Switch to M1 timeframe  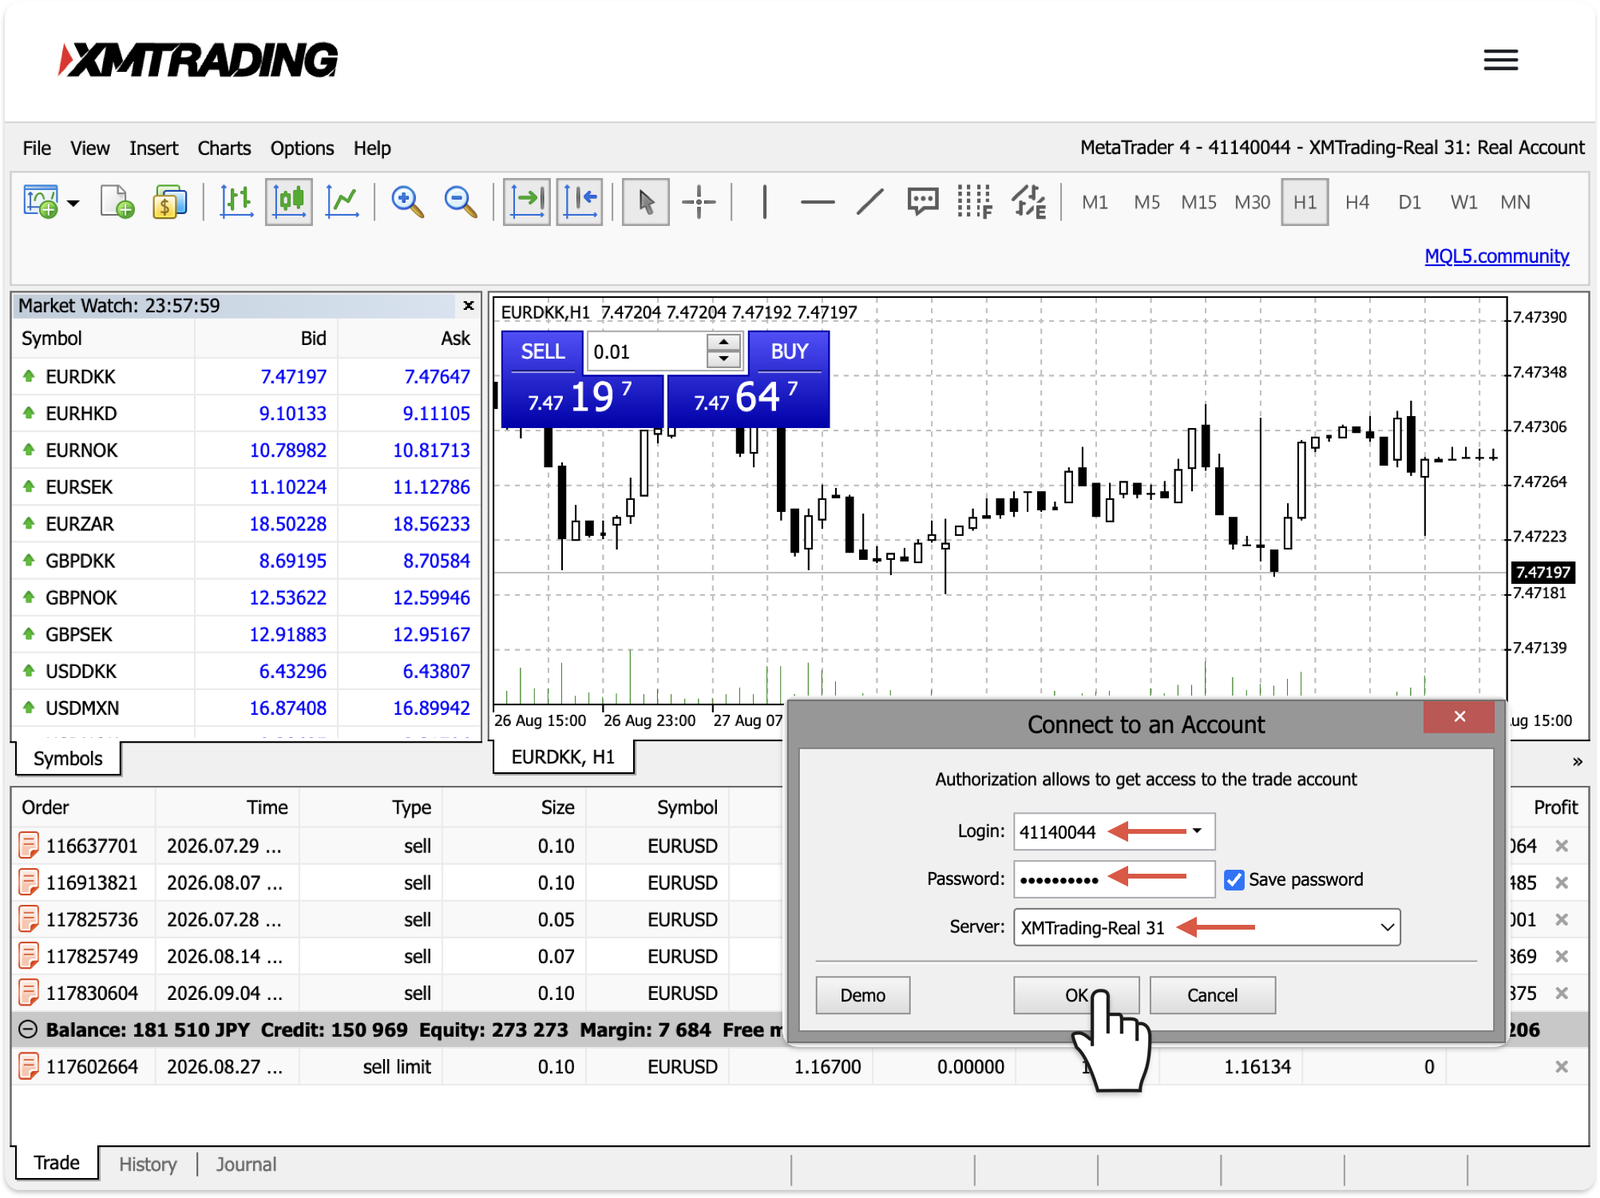coord(1095,202)
